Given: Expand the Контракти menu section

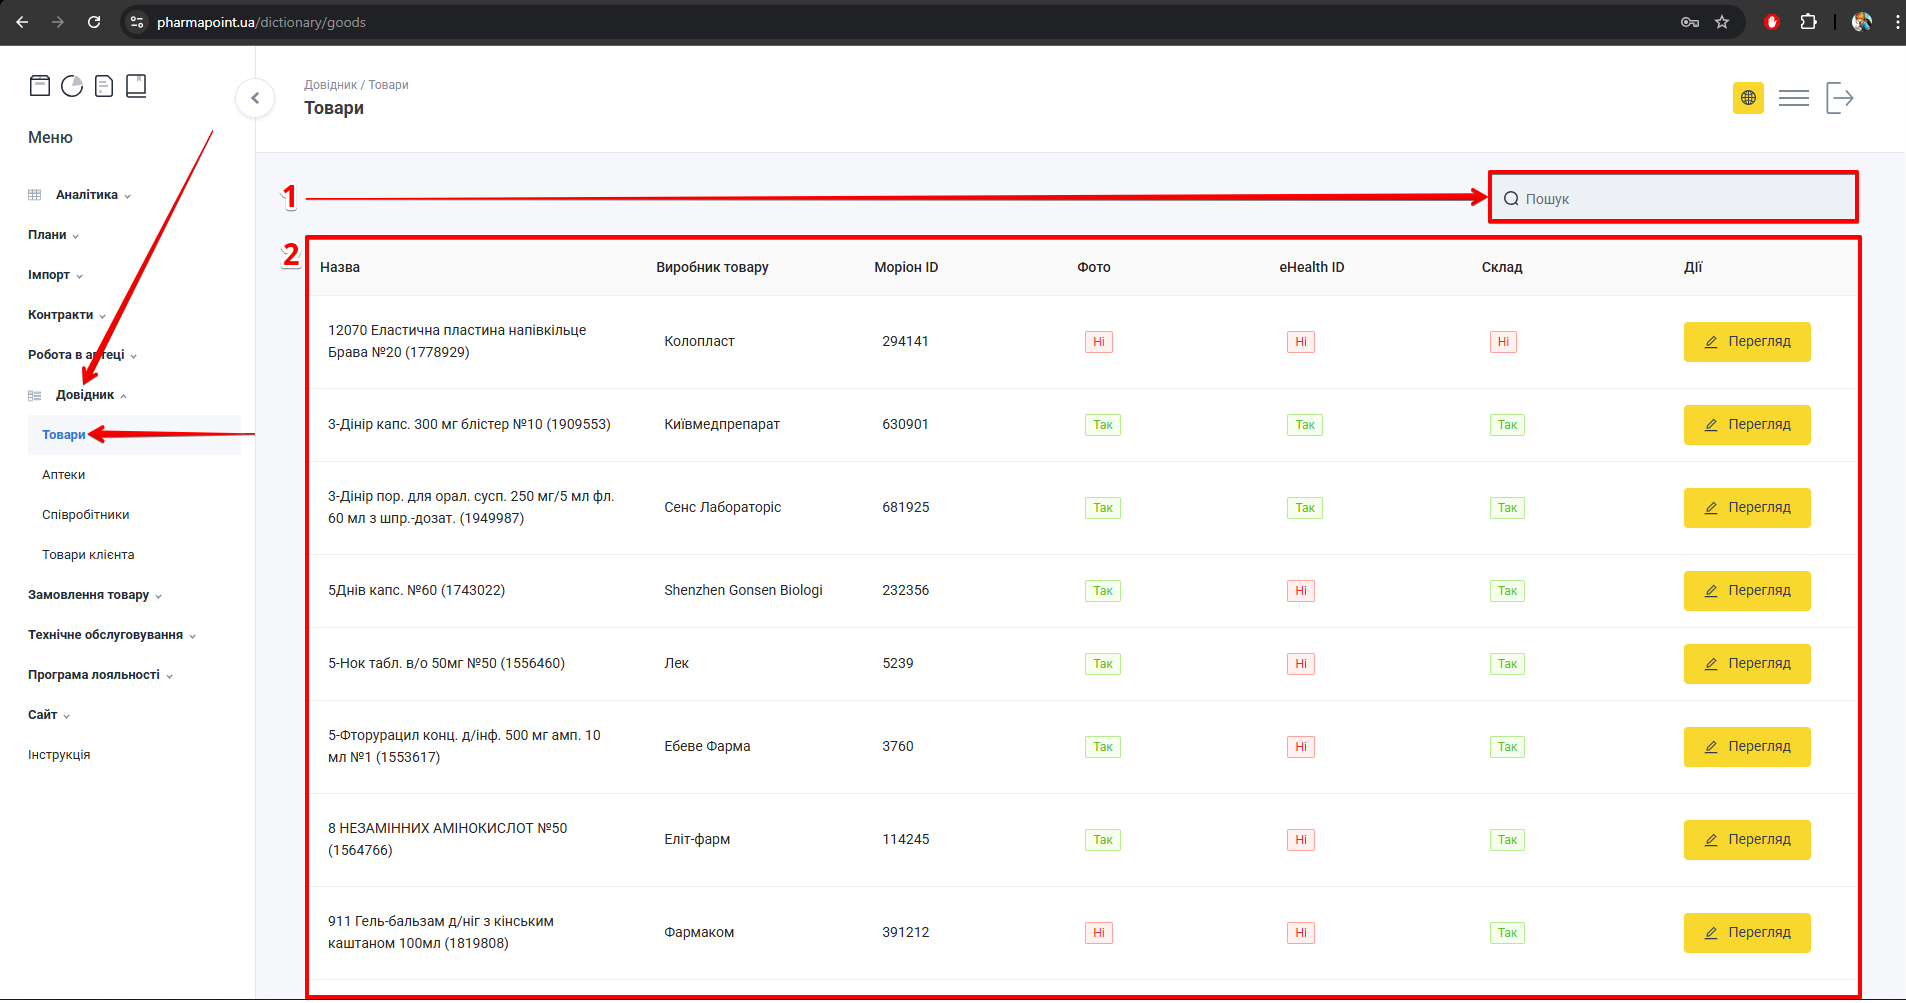Looking at the screenshot, I should [61, 315].
